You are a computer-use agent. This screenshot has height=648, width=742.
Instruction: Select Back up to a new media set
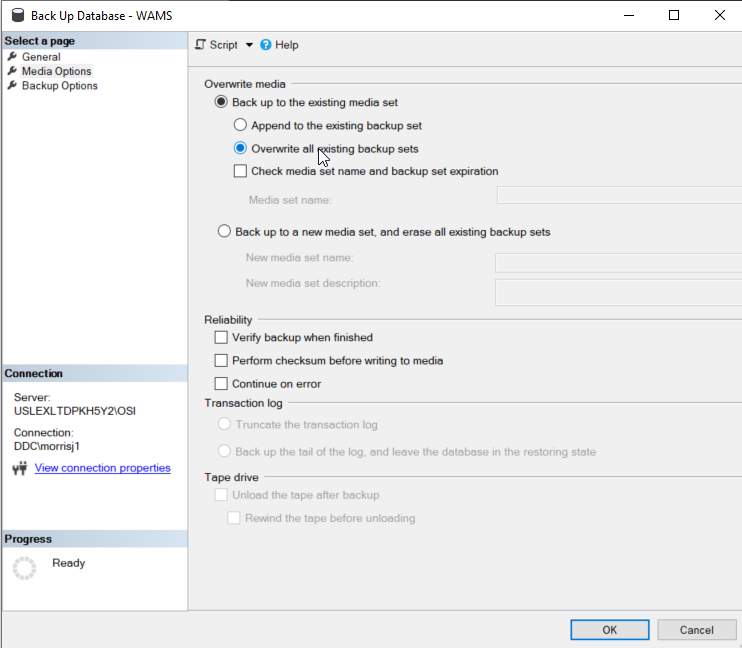tap(224, 231)
